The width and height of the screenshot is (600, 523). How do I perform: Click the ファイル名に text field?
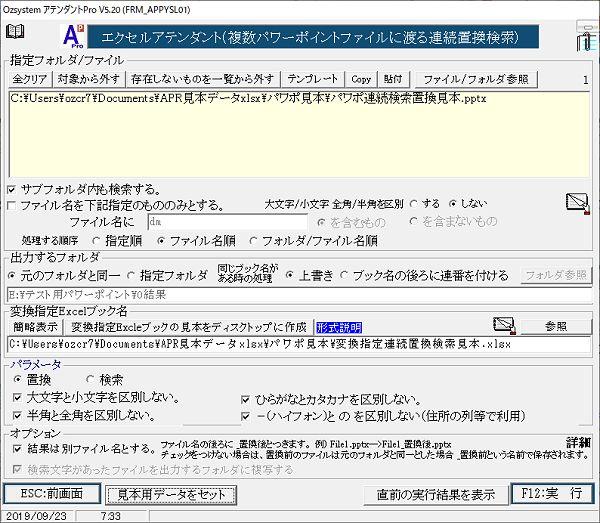pyautogui.click(x=228, y=222)
